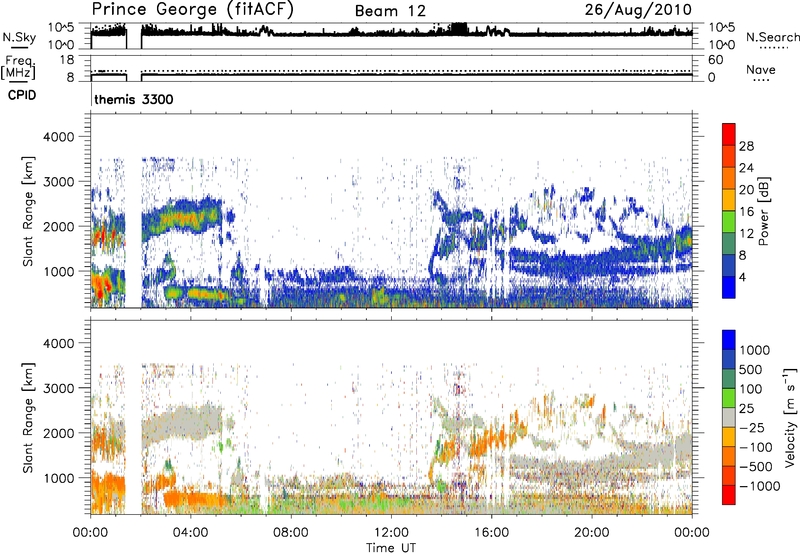
Task: Click the 'themis 3300' control program text
Action: (x=134, y=99)
